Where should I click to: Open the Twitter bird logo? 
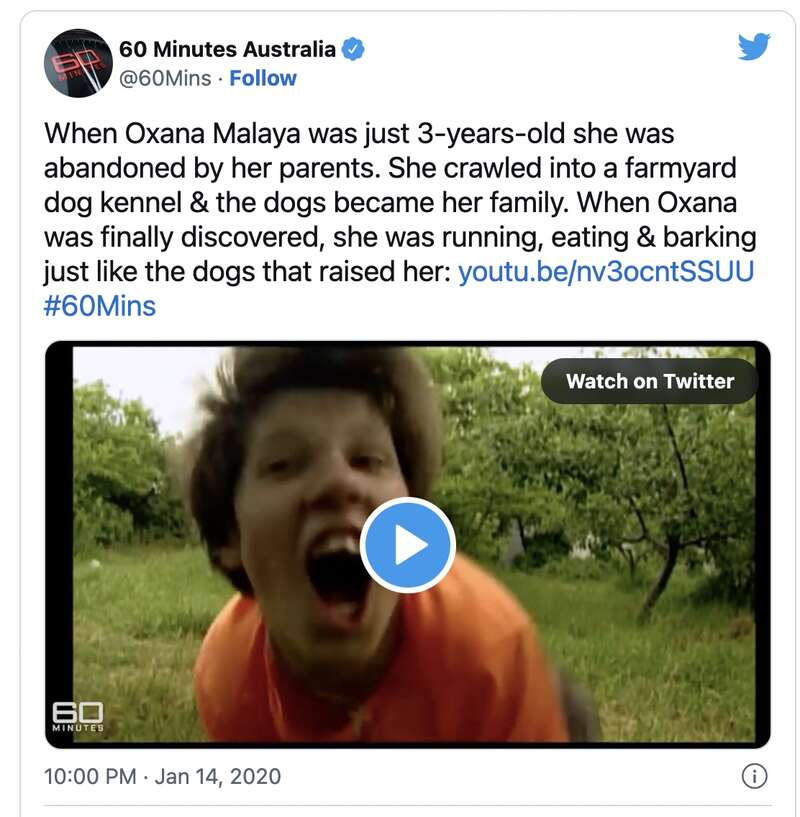click(x=754, y=47)
